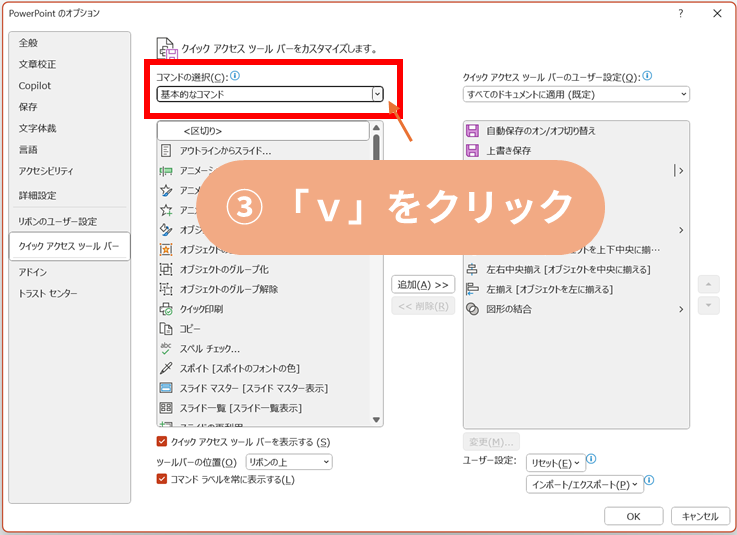Viewport: 737px width, 535px height.
Task: Toggle the show Quick Access Toolbar checkbox
Action: (x=162, y=441)
